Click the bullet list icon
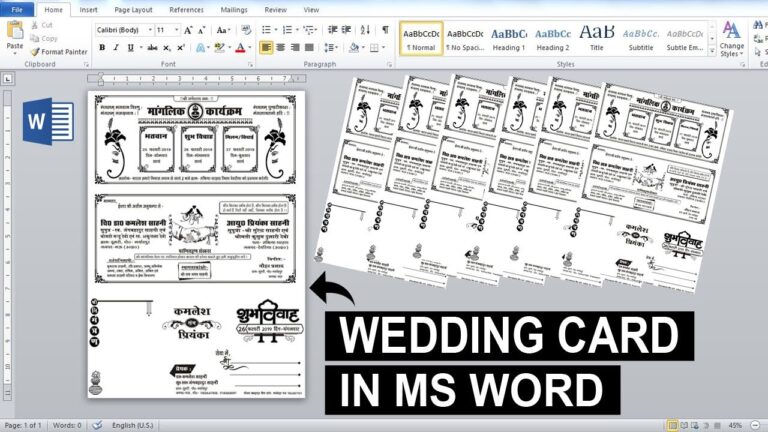Screen dimensions: 768x432 (266, 30)
